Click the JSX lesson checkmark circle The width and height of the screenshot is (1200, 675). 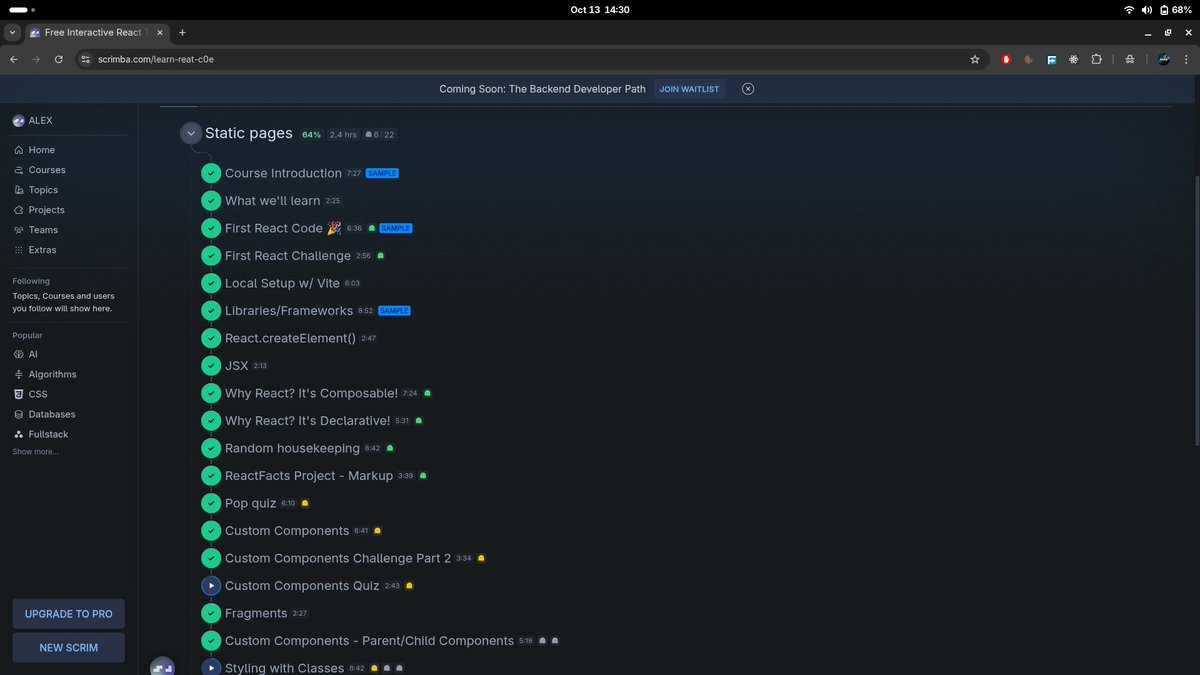pyautogui.click(x=210, y=366)
